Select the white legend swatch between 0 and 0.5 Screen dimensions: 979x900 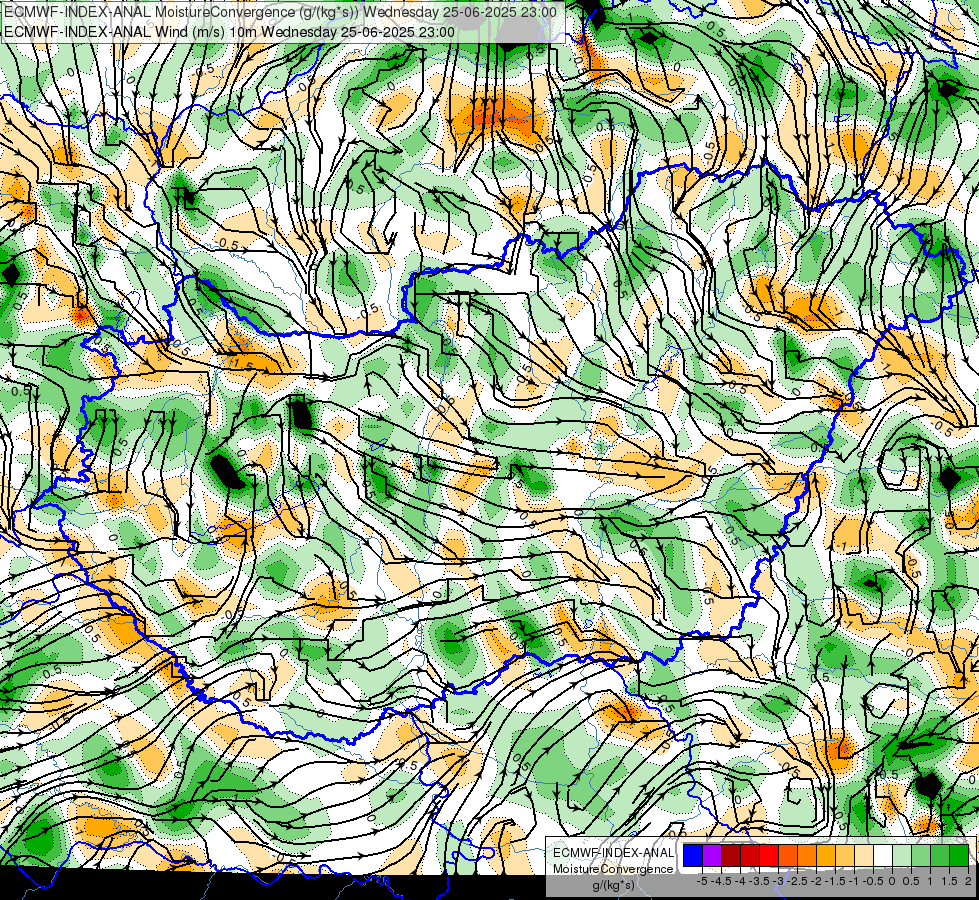coord(883,856)
